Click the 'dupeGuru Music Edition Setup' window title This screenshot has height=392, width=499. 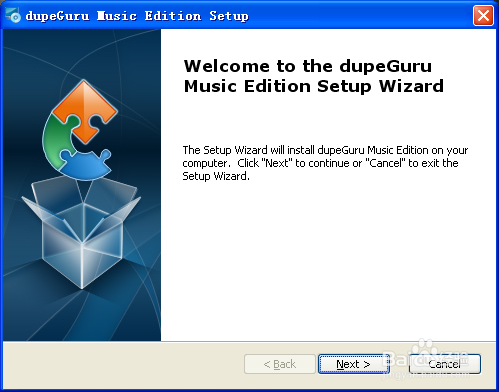[137, 16]
